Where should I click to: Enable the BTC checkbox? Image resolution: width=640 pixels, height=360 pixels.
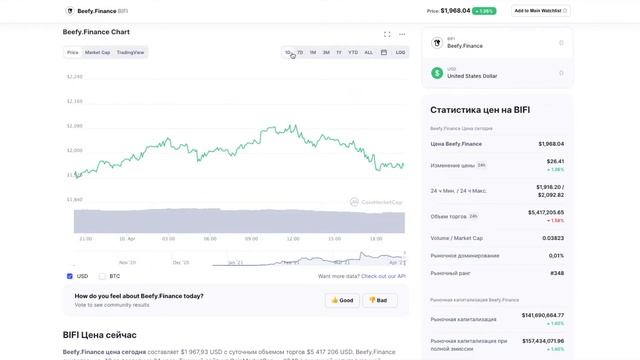click(x=102, y=276)
